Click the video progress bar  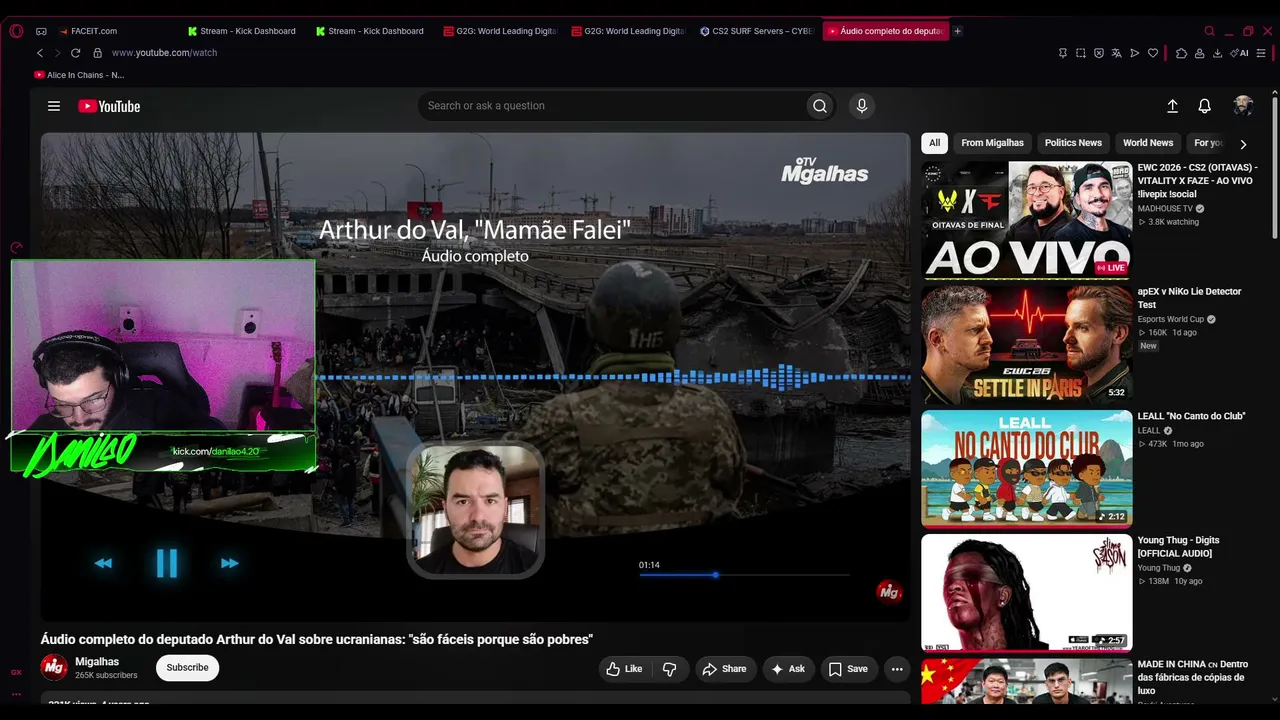[x=744, y=575]
